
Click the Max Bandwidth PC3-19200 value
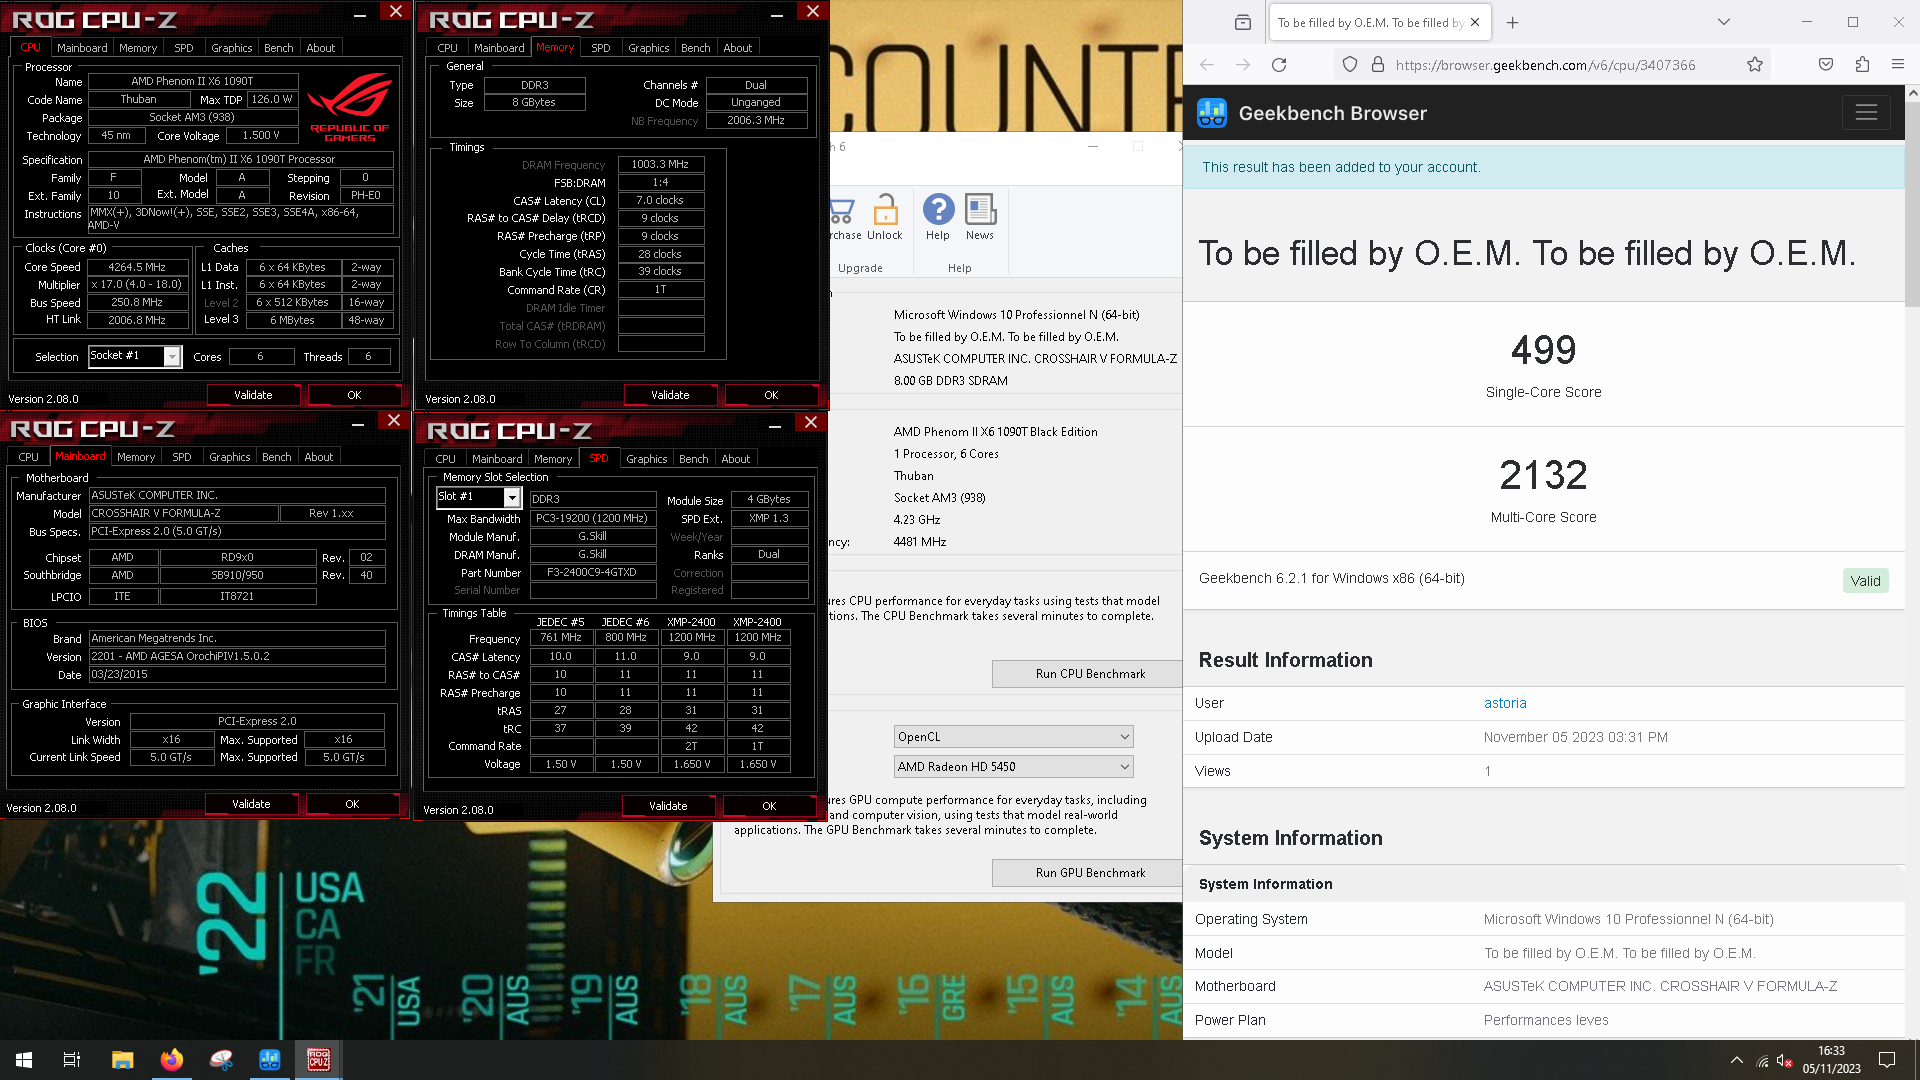tap(592, 518)
